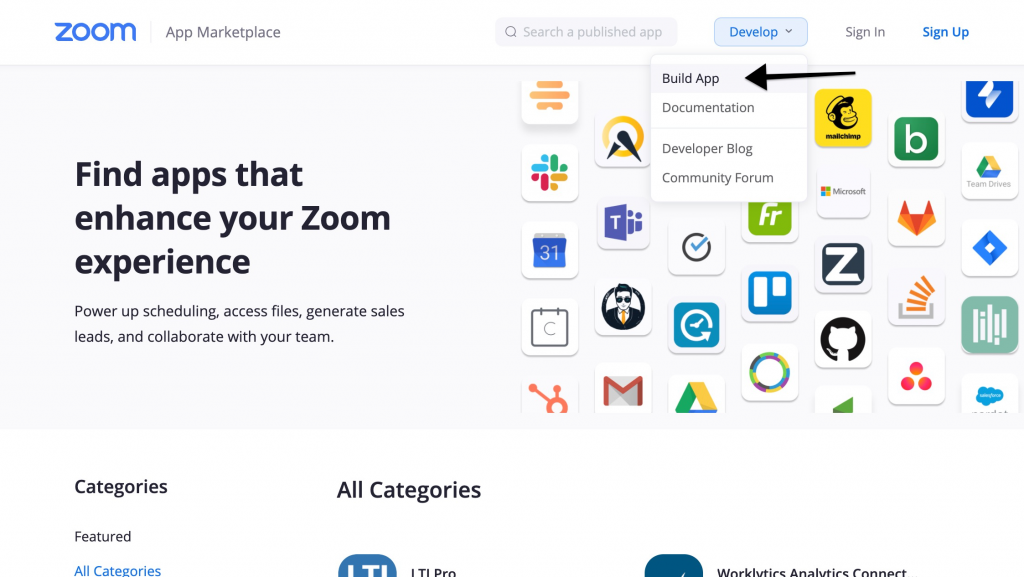
Task: Select the HubSpot app icon
Action: coord(550,396)
